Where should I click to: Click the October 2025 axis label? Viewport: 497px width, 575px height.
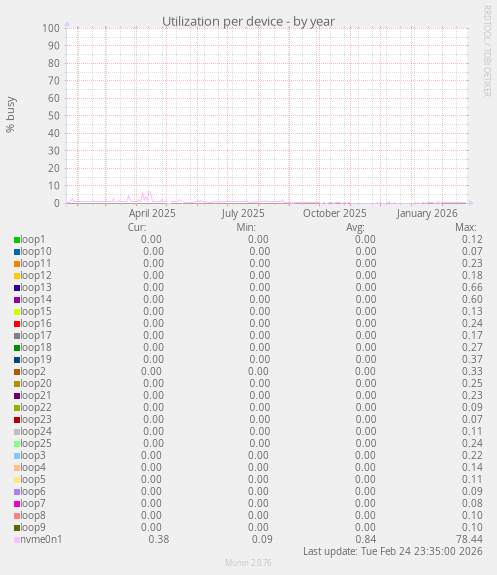tap(335, 213)
